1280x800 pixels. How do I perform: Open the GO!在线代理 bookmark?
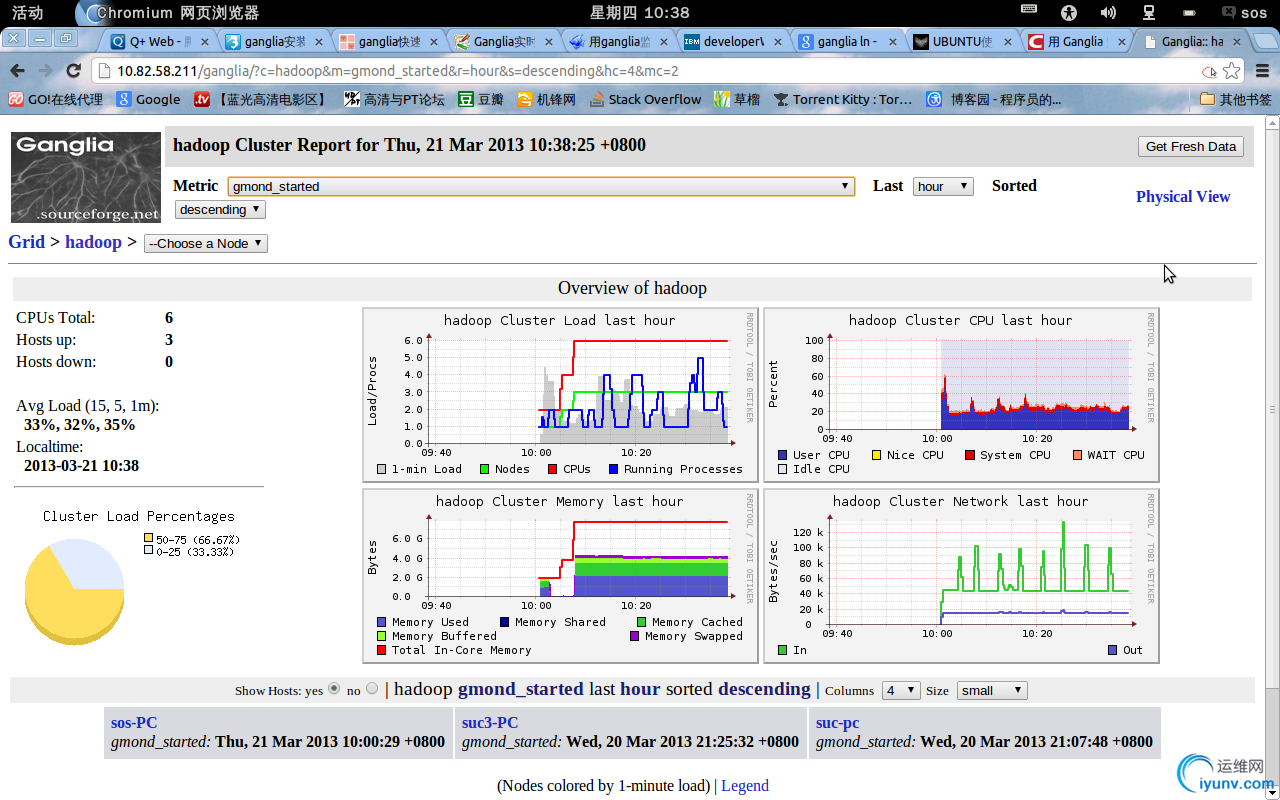(56, 99)
